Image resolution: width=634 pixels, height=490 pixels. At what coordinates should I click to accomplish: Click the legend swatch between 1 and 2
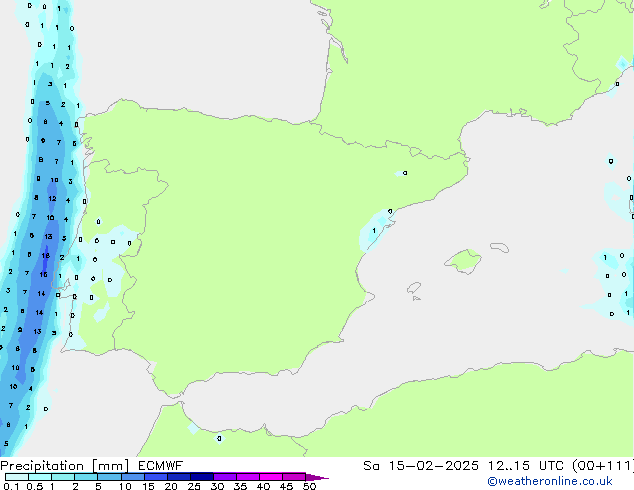[63, 477]
